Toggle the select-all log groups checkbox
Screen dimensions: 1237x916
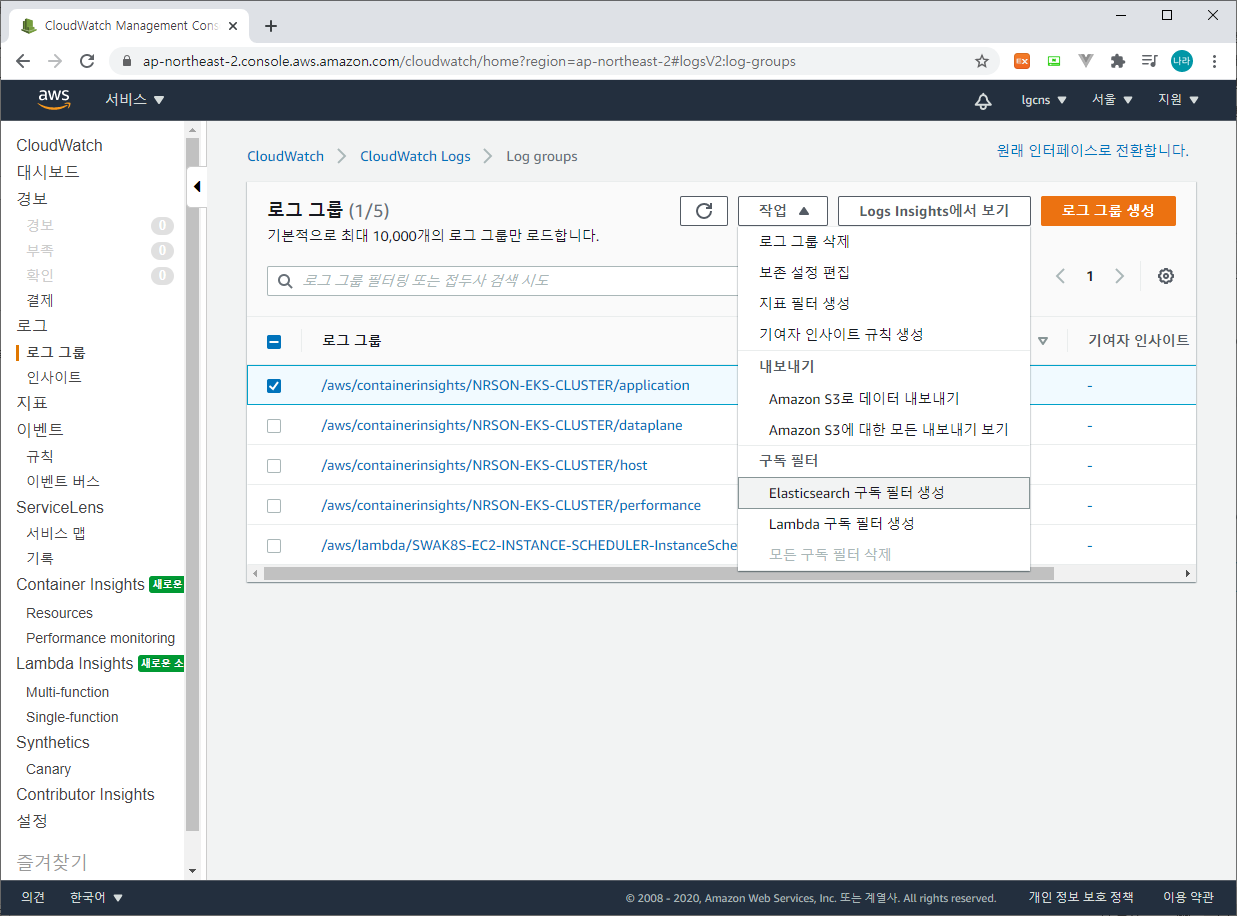pos(274,341)
